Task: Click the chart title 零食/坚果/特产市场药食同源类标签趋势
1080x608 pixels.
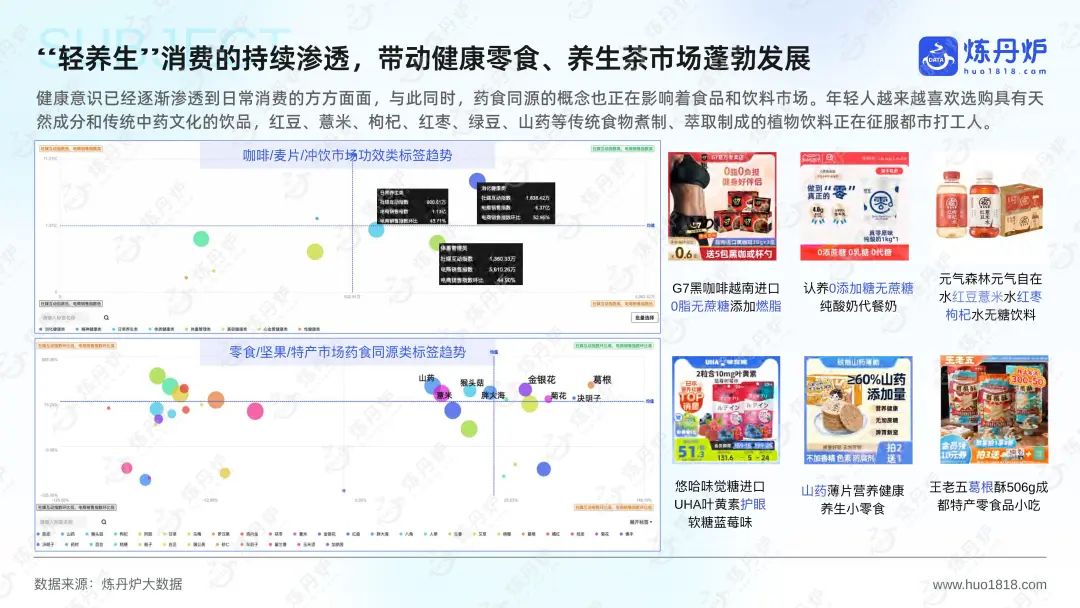Action: pyautogui.click(x=347, y=353)
